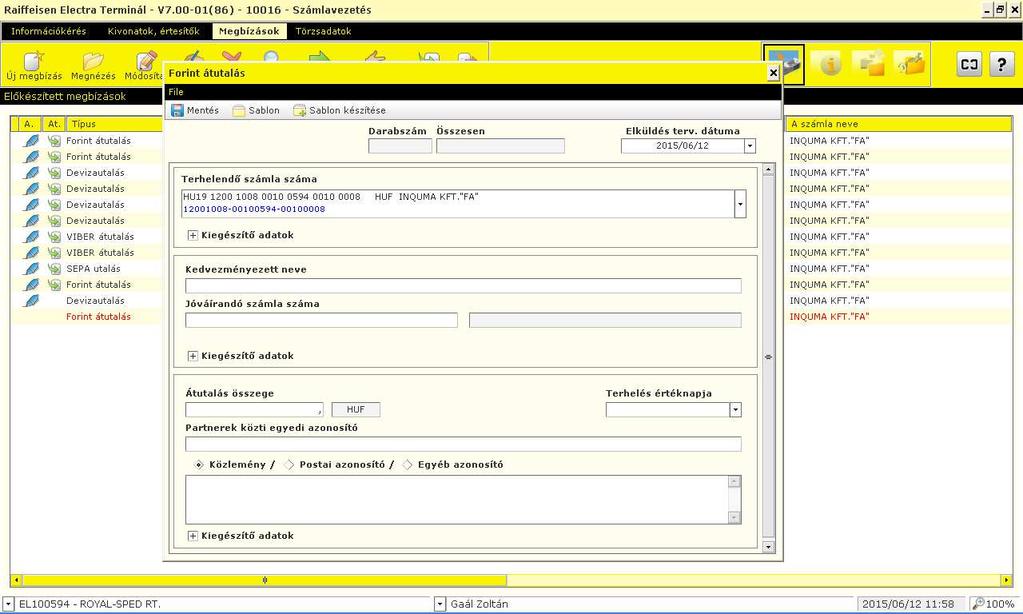Open the information module icon with letter i
Screen dimensions: 1023x614
tap(830, 64)
